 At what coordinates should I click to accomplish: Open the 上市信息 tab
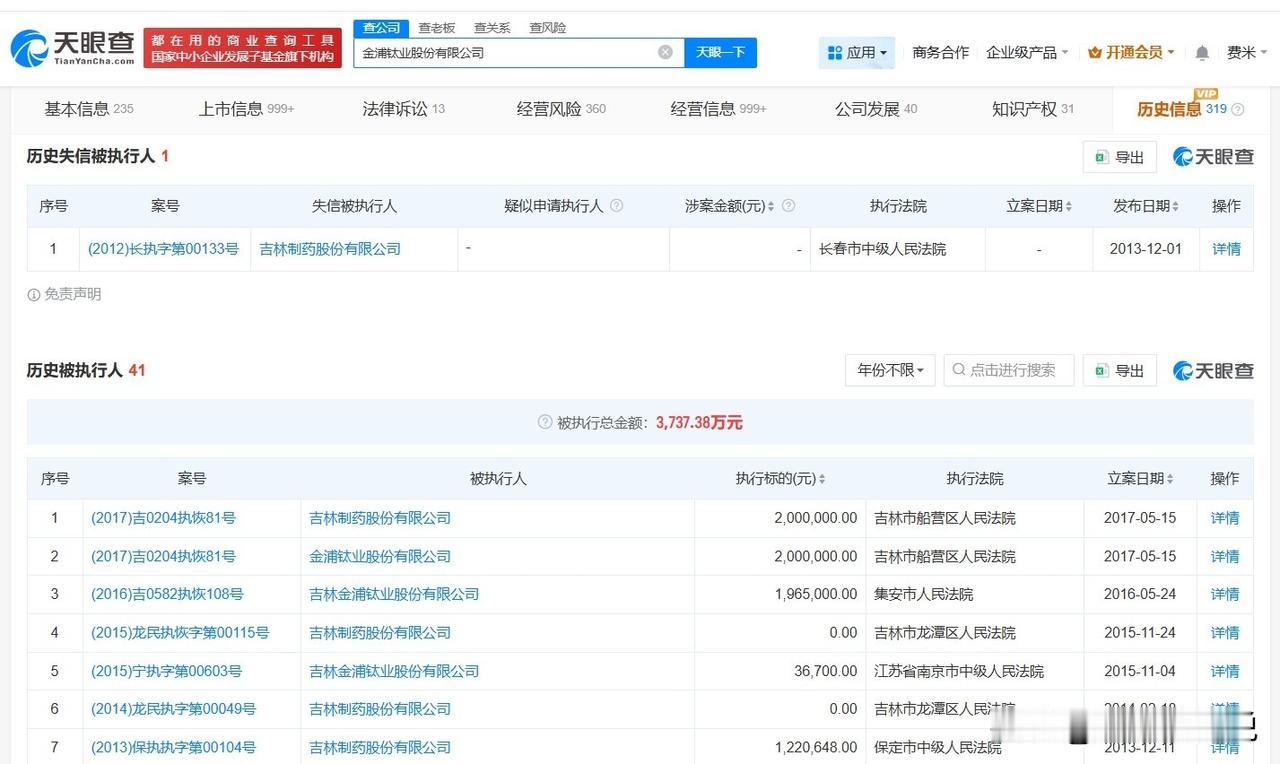(x=246, y=109)
